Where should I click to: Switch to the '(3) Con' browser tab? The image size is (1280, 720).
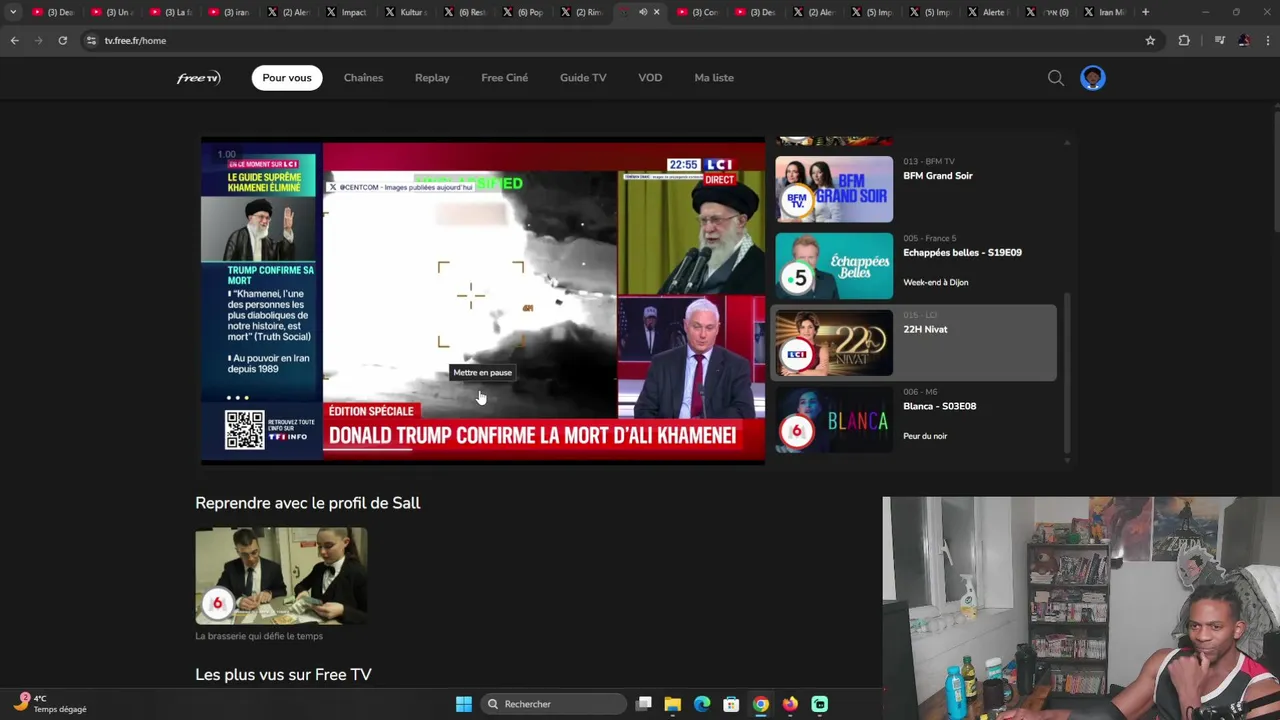(x=698, y=12)
